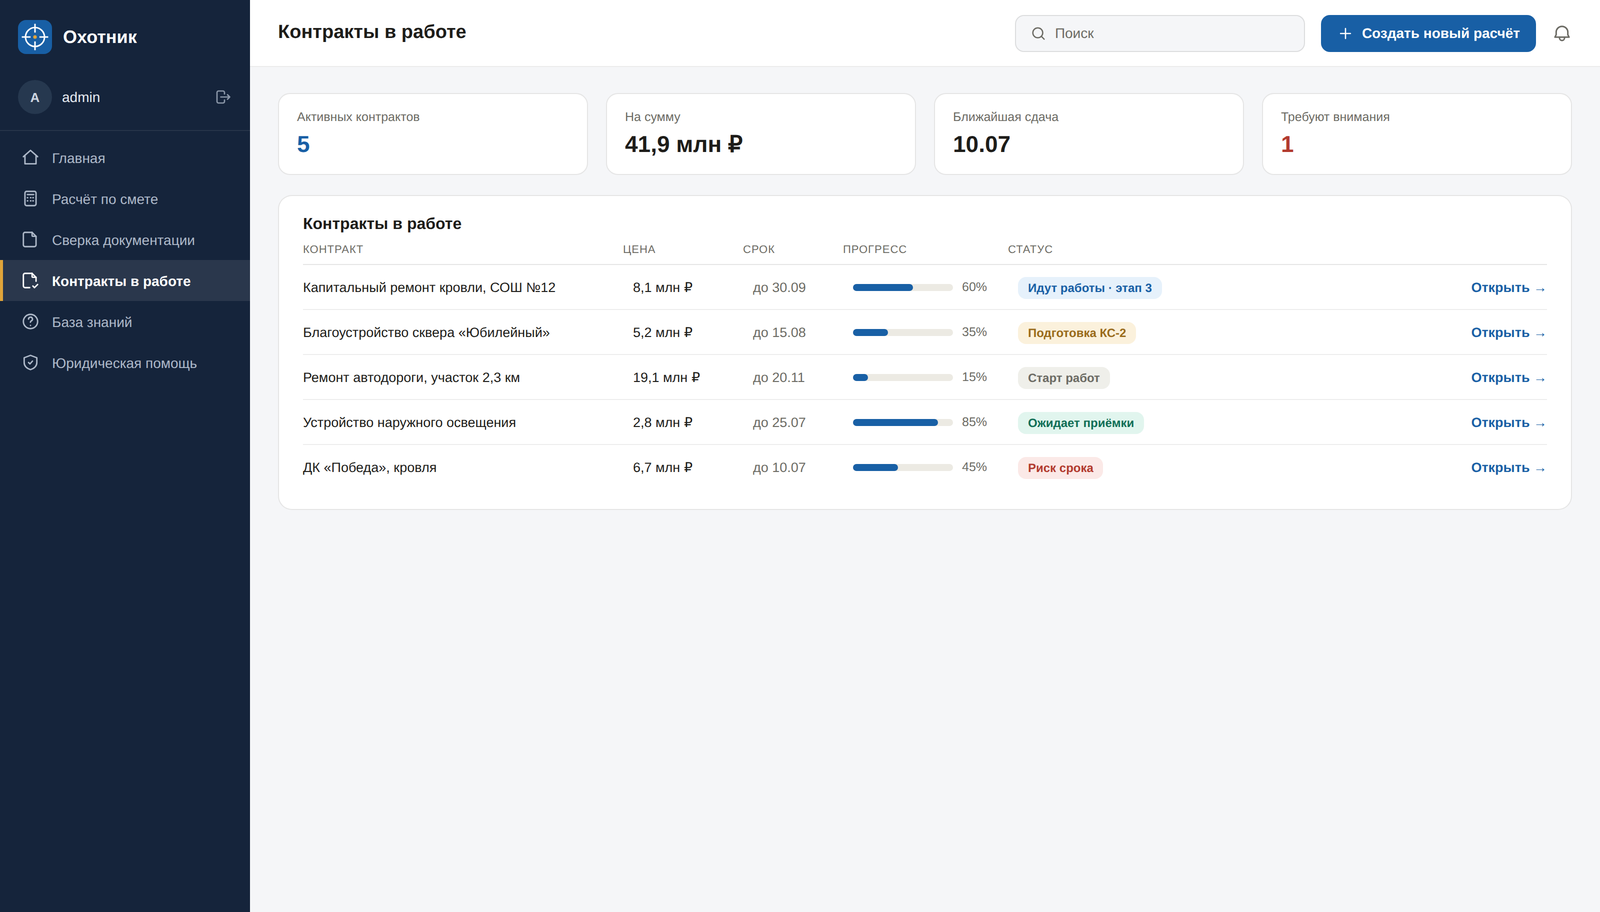Click the 35% progress bar for the Юбилейный park contract
This screenshot has height=912, width=1600.
coord(903,332)
